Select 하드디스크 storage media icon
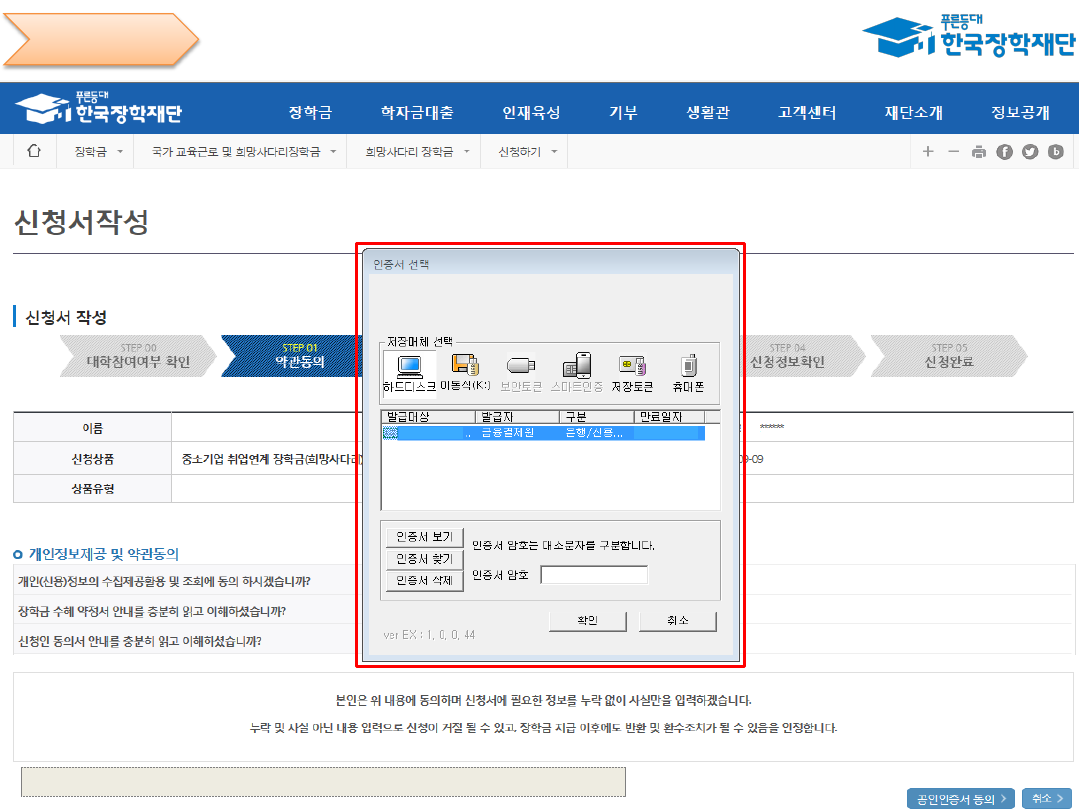Image resolution: width=1080 pixels, height=810 pixels. 409,372
